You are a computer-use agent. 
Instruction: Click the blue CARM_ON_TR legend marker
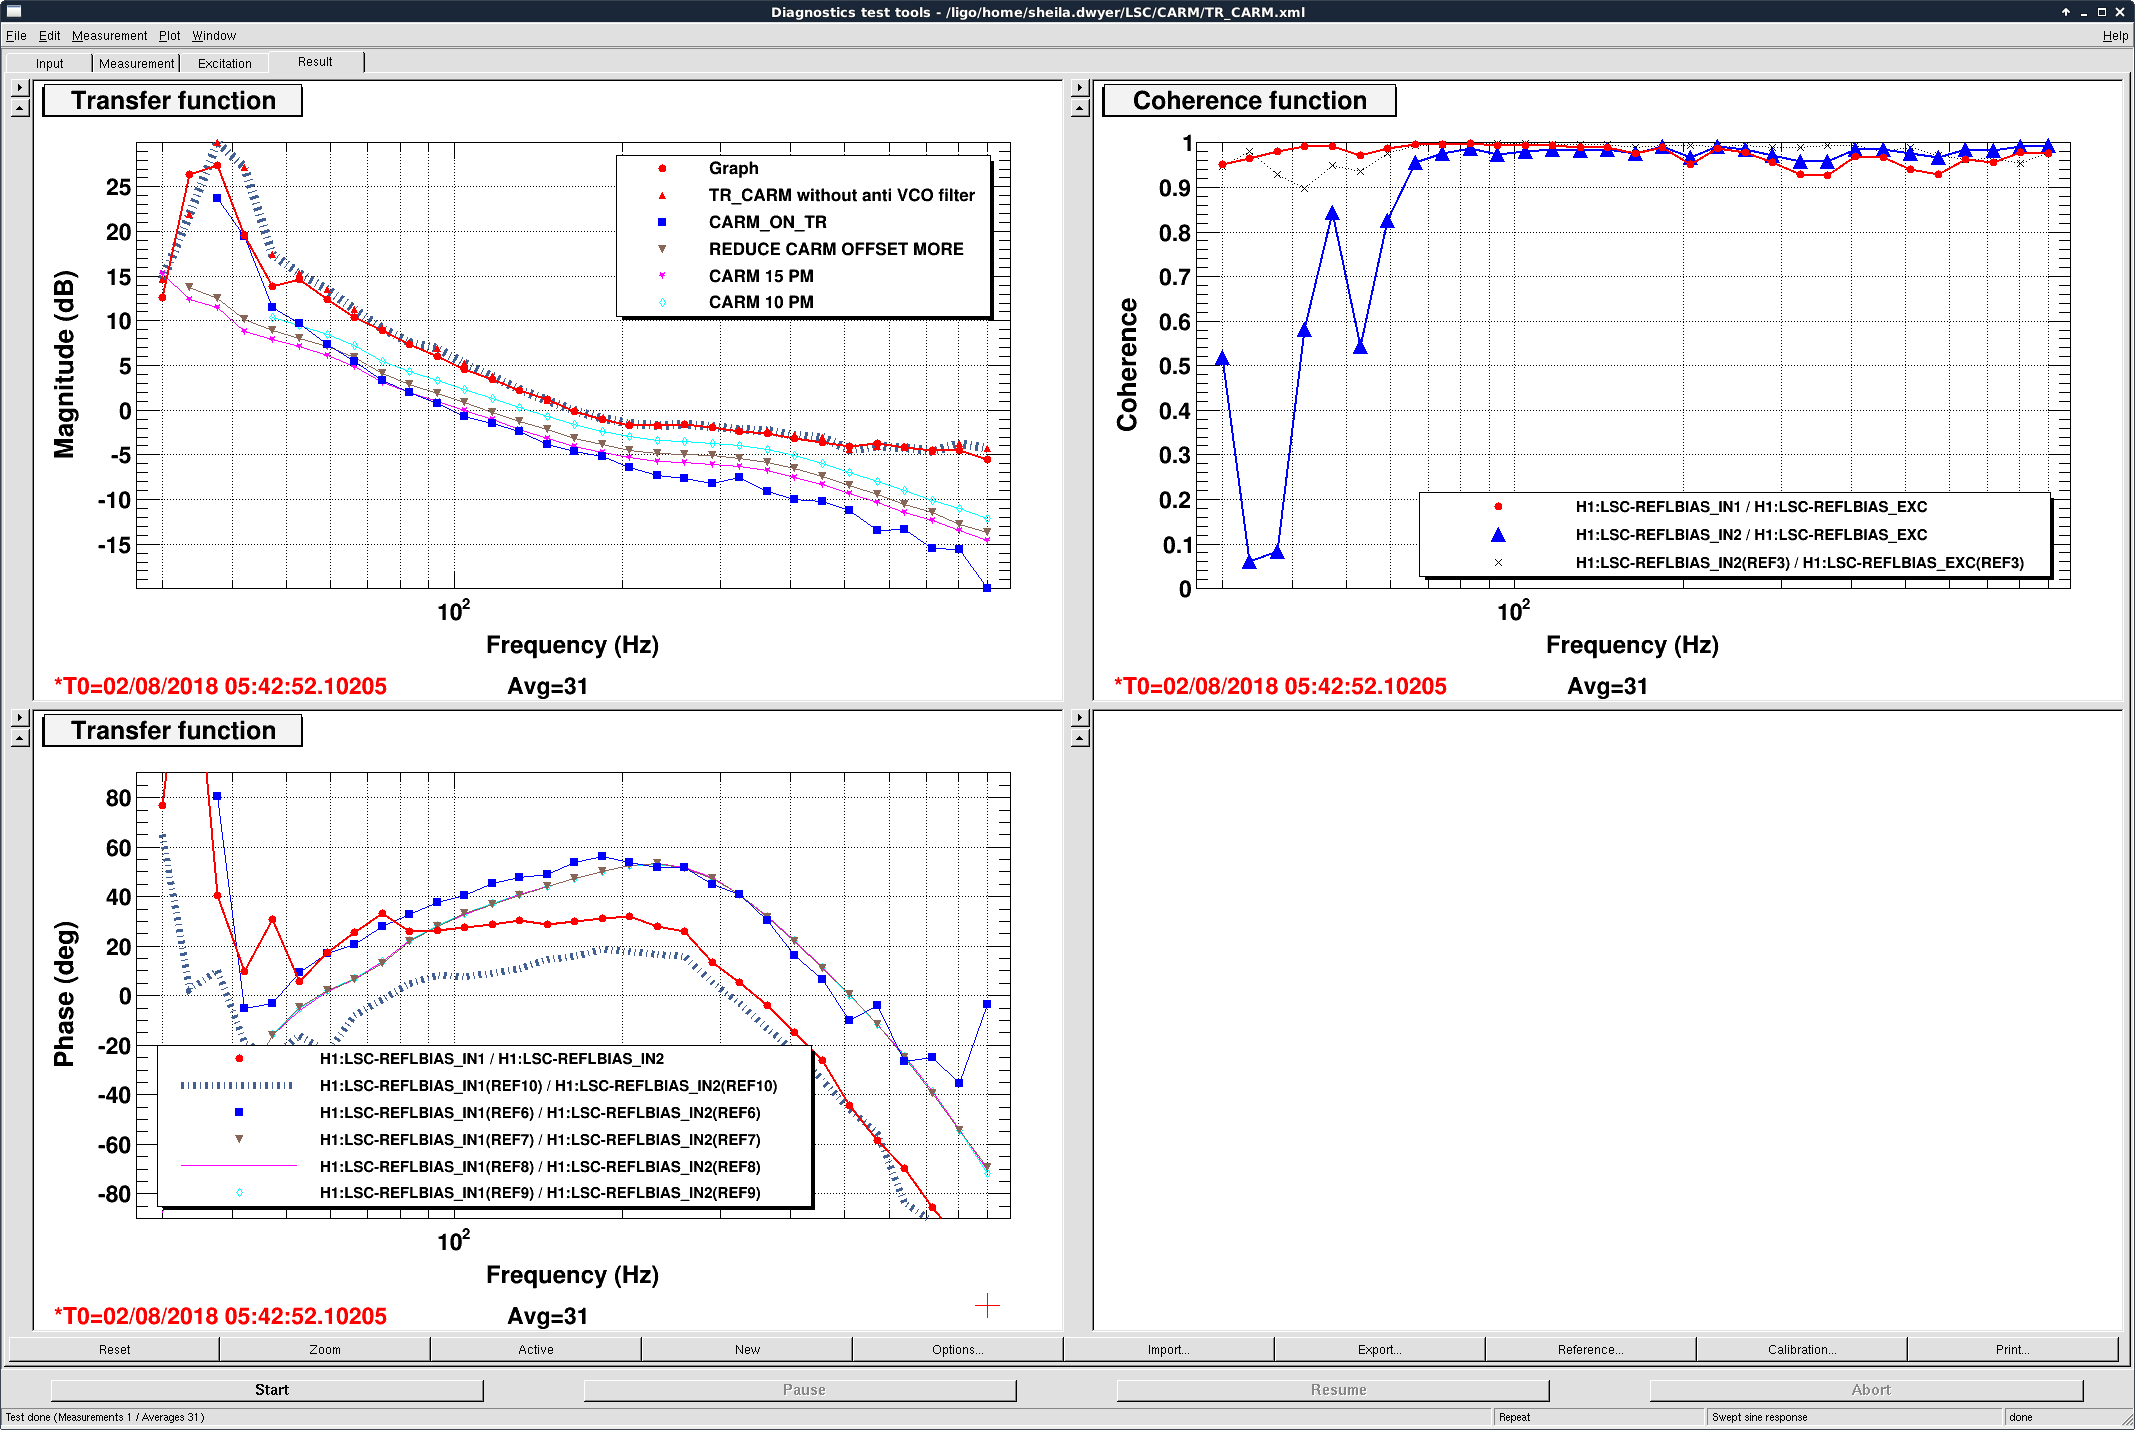coord(662,222)
